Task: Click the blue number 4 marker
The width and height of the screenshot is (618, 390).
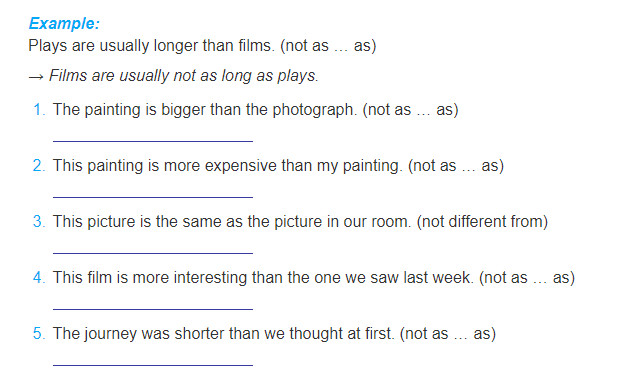Action: [39, 277]
